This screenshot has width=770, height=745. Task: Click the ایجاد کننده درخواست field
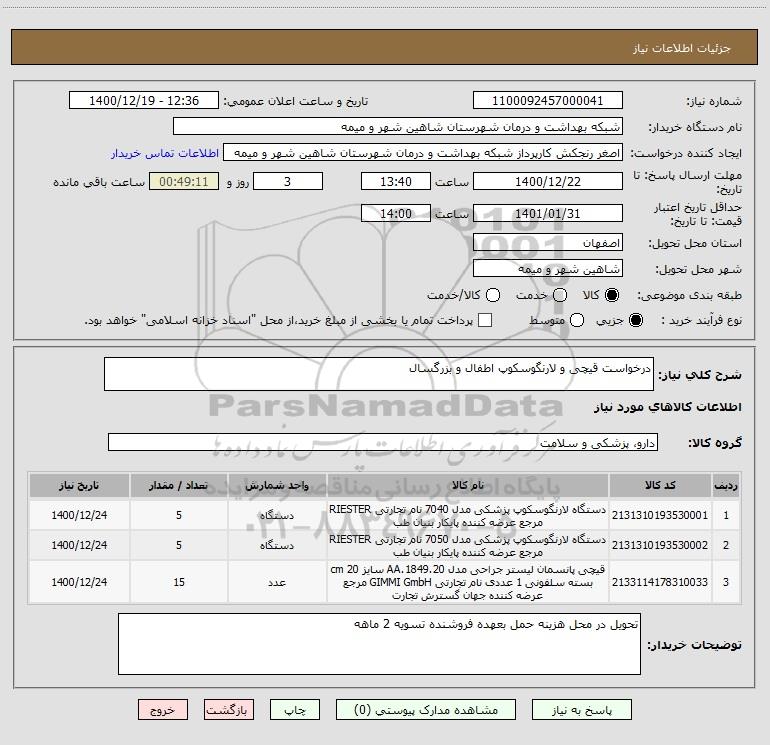coord(423,153)
